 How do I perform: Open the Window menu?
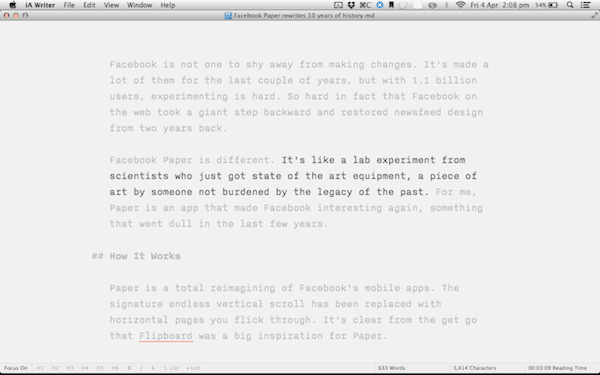pos(140,5)
